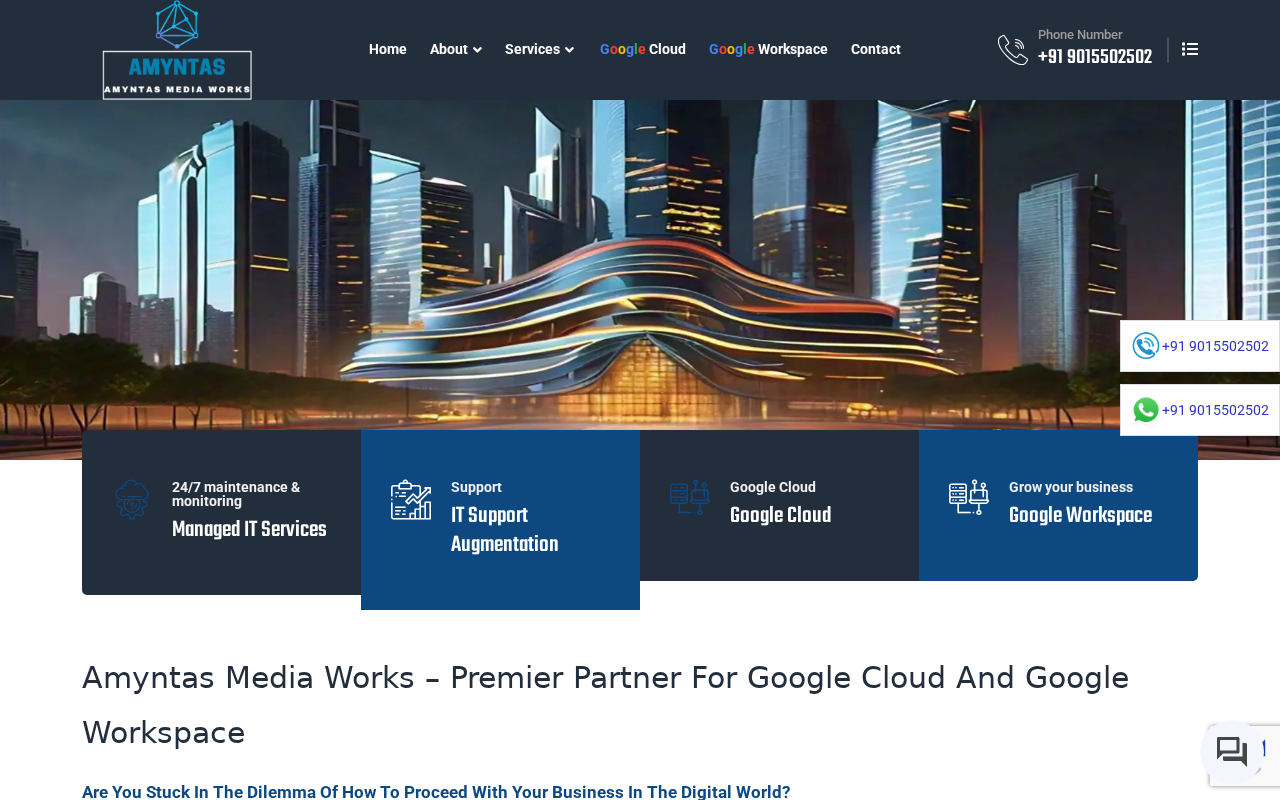Viewport: 1280px width, 800px height.
Task: Open the Managed IT Services heading link
Action: point(249,530)
